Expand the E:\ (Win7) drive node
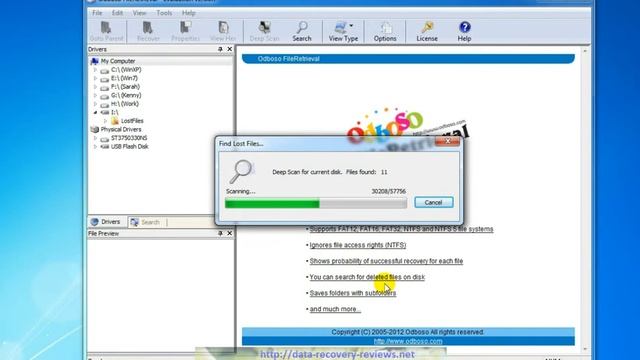This screenshot has width=640, height=360. click(x=96, y=78)
